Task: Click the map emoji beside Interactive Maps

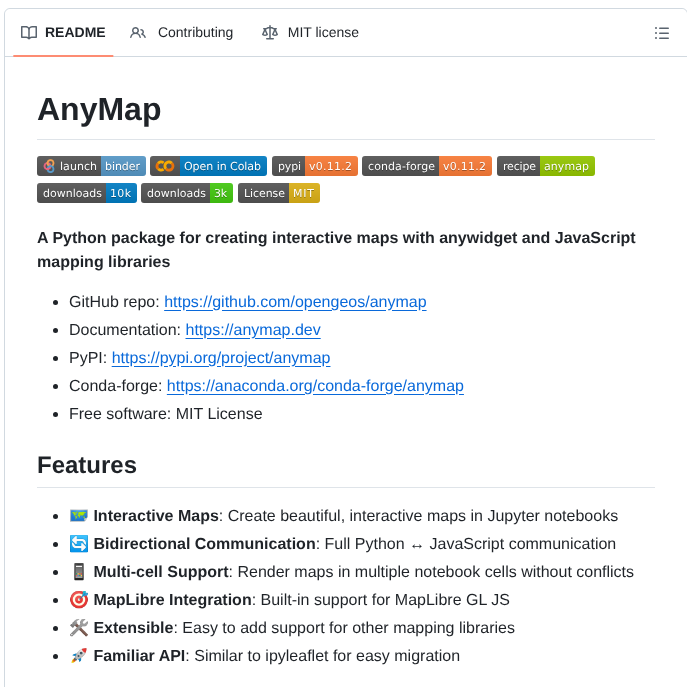Action: 79,516
